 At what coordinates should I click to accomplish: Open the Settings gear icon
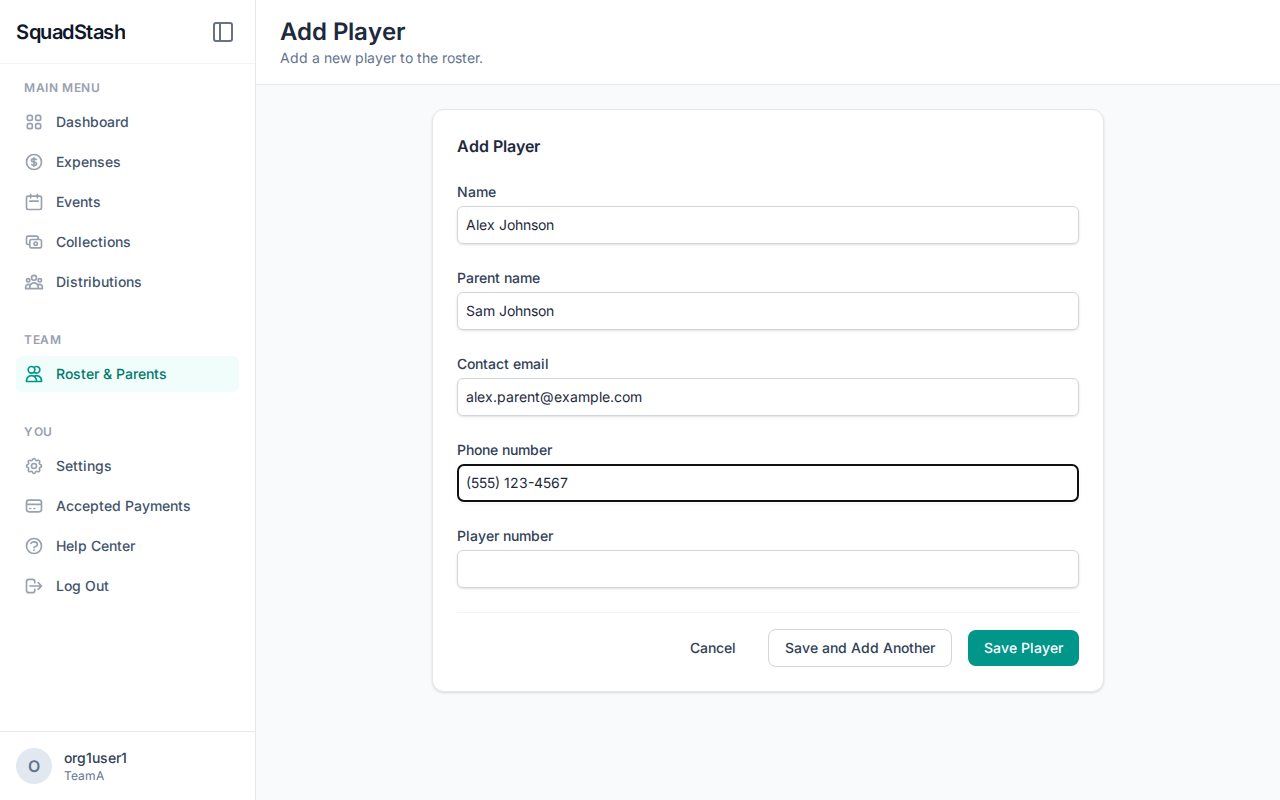pyautogui.click(x=33, y=466)
